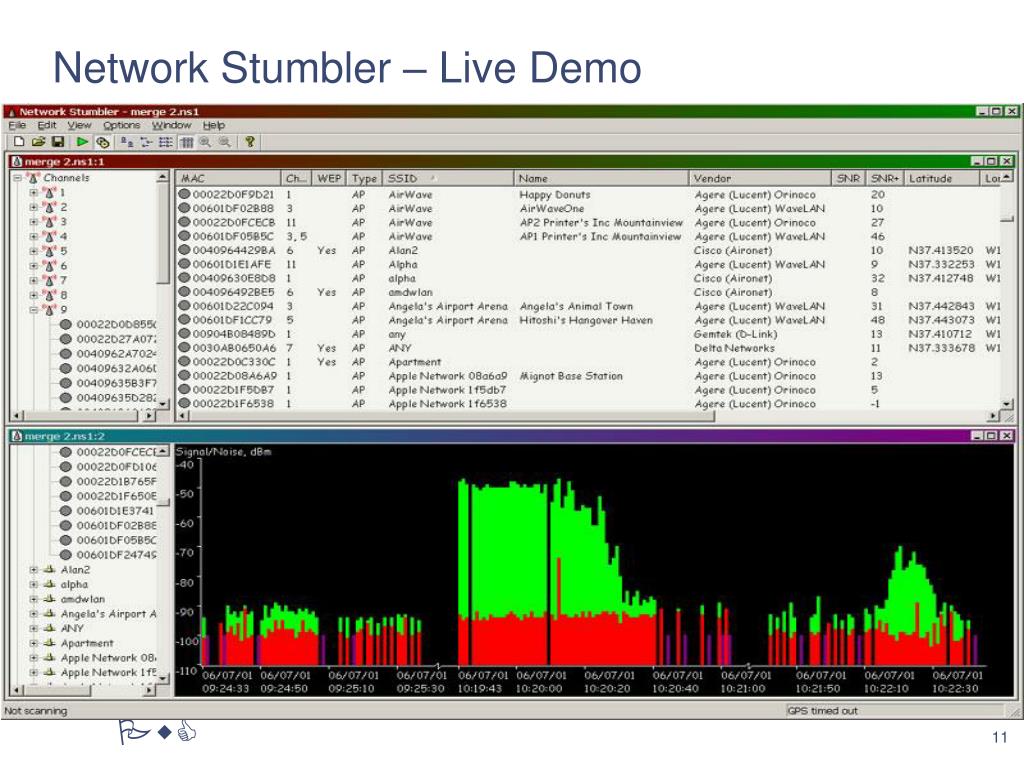Click the zoom in magnifier icon
This screenshot has height=768, width=1024.
tap(206, 142)
